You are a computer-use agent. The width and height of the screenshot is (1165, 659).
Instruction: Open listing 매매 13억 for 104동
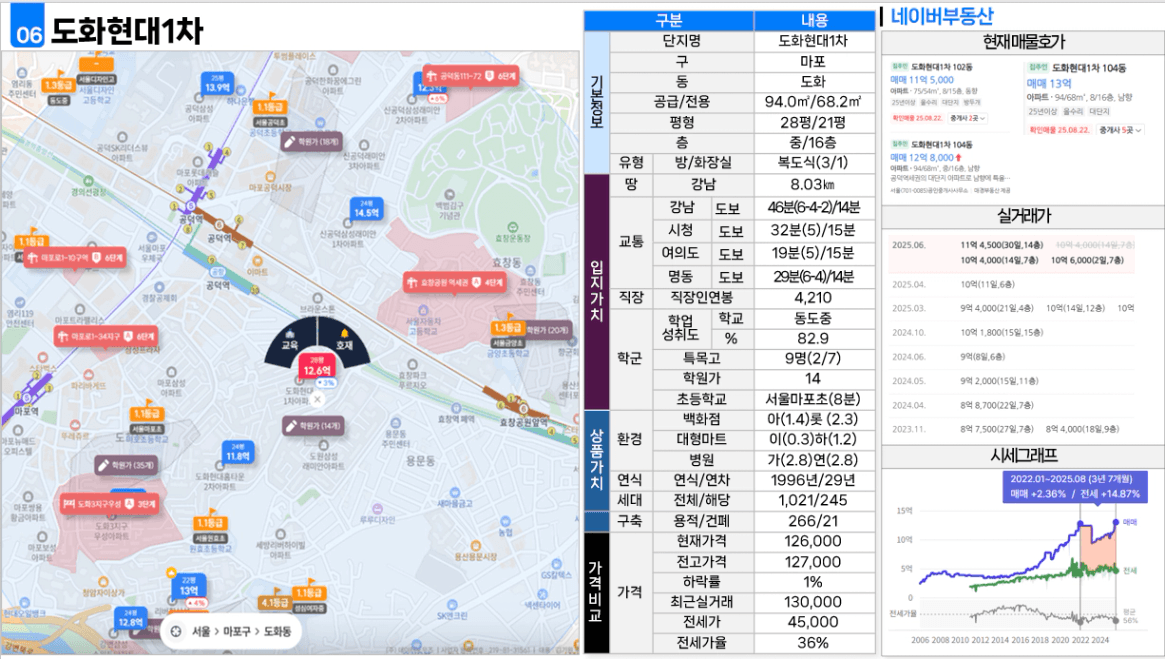click(1048, 83)
